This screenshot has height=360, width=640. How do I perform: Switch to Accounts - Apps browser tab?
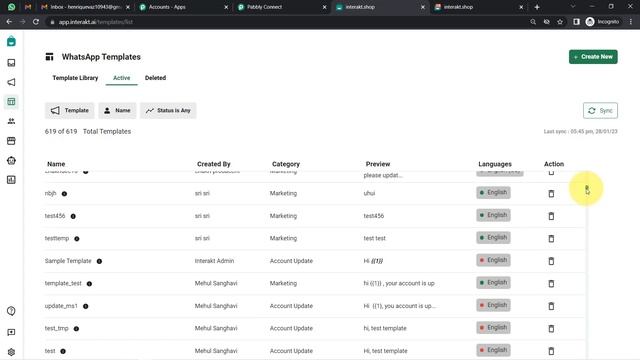(x=183, y=7)
